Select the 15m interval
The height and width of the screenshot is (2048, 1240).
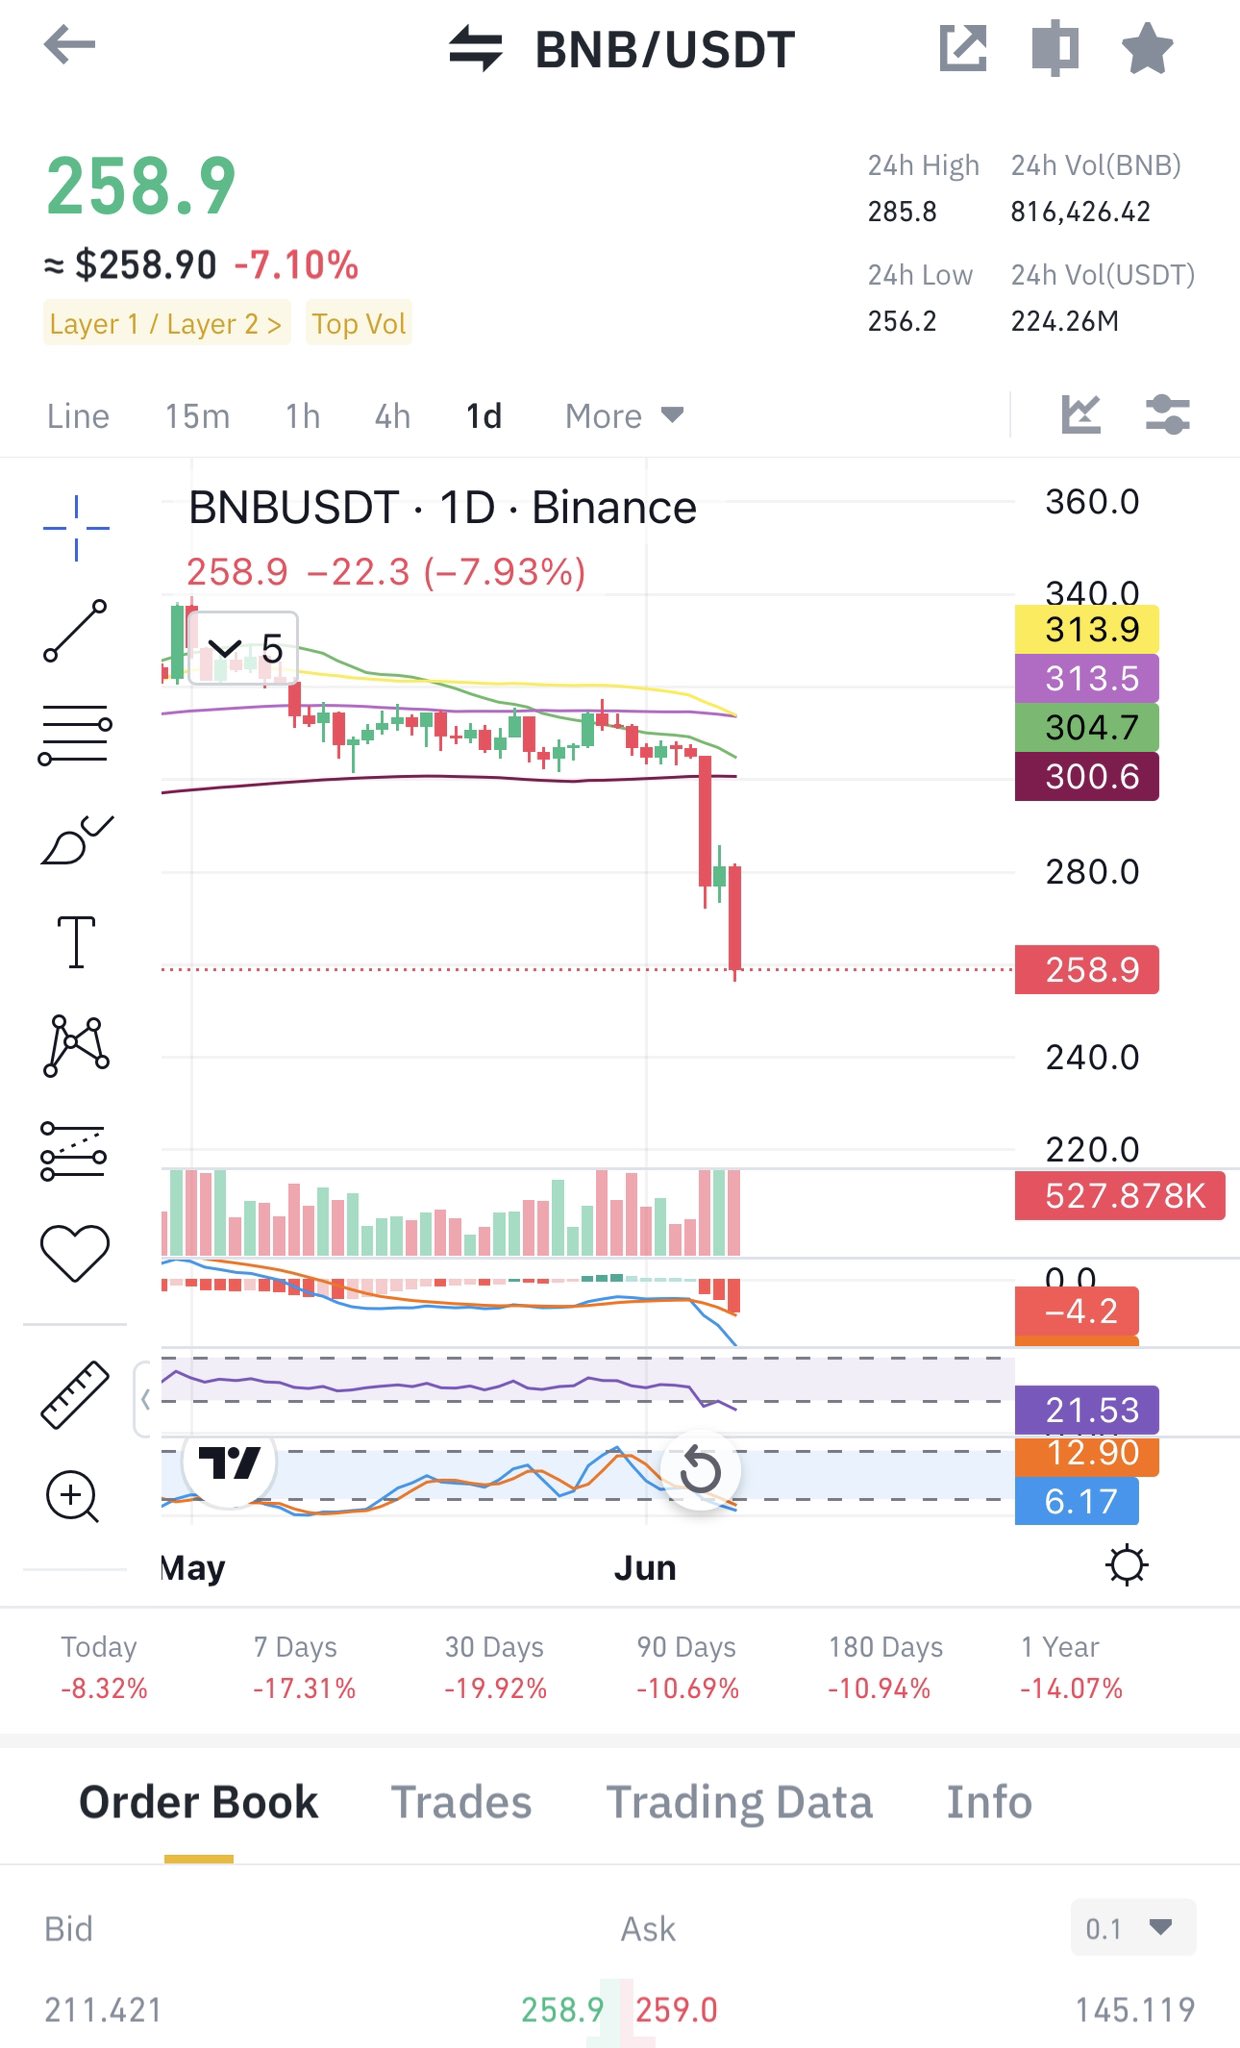point(197,416)
